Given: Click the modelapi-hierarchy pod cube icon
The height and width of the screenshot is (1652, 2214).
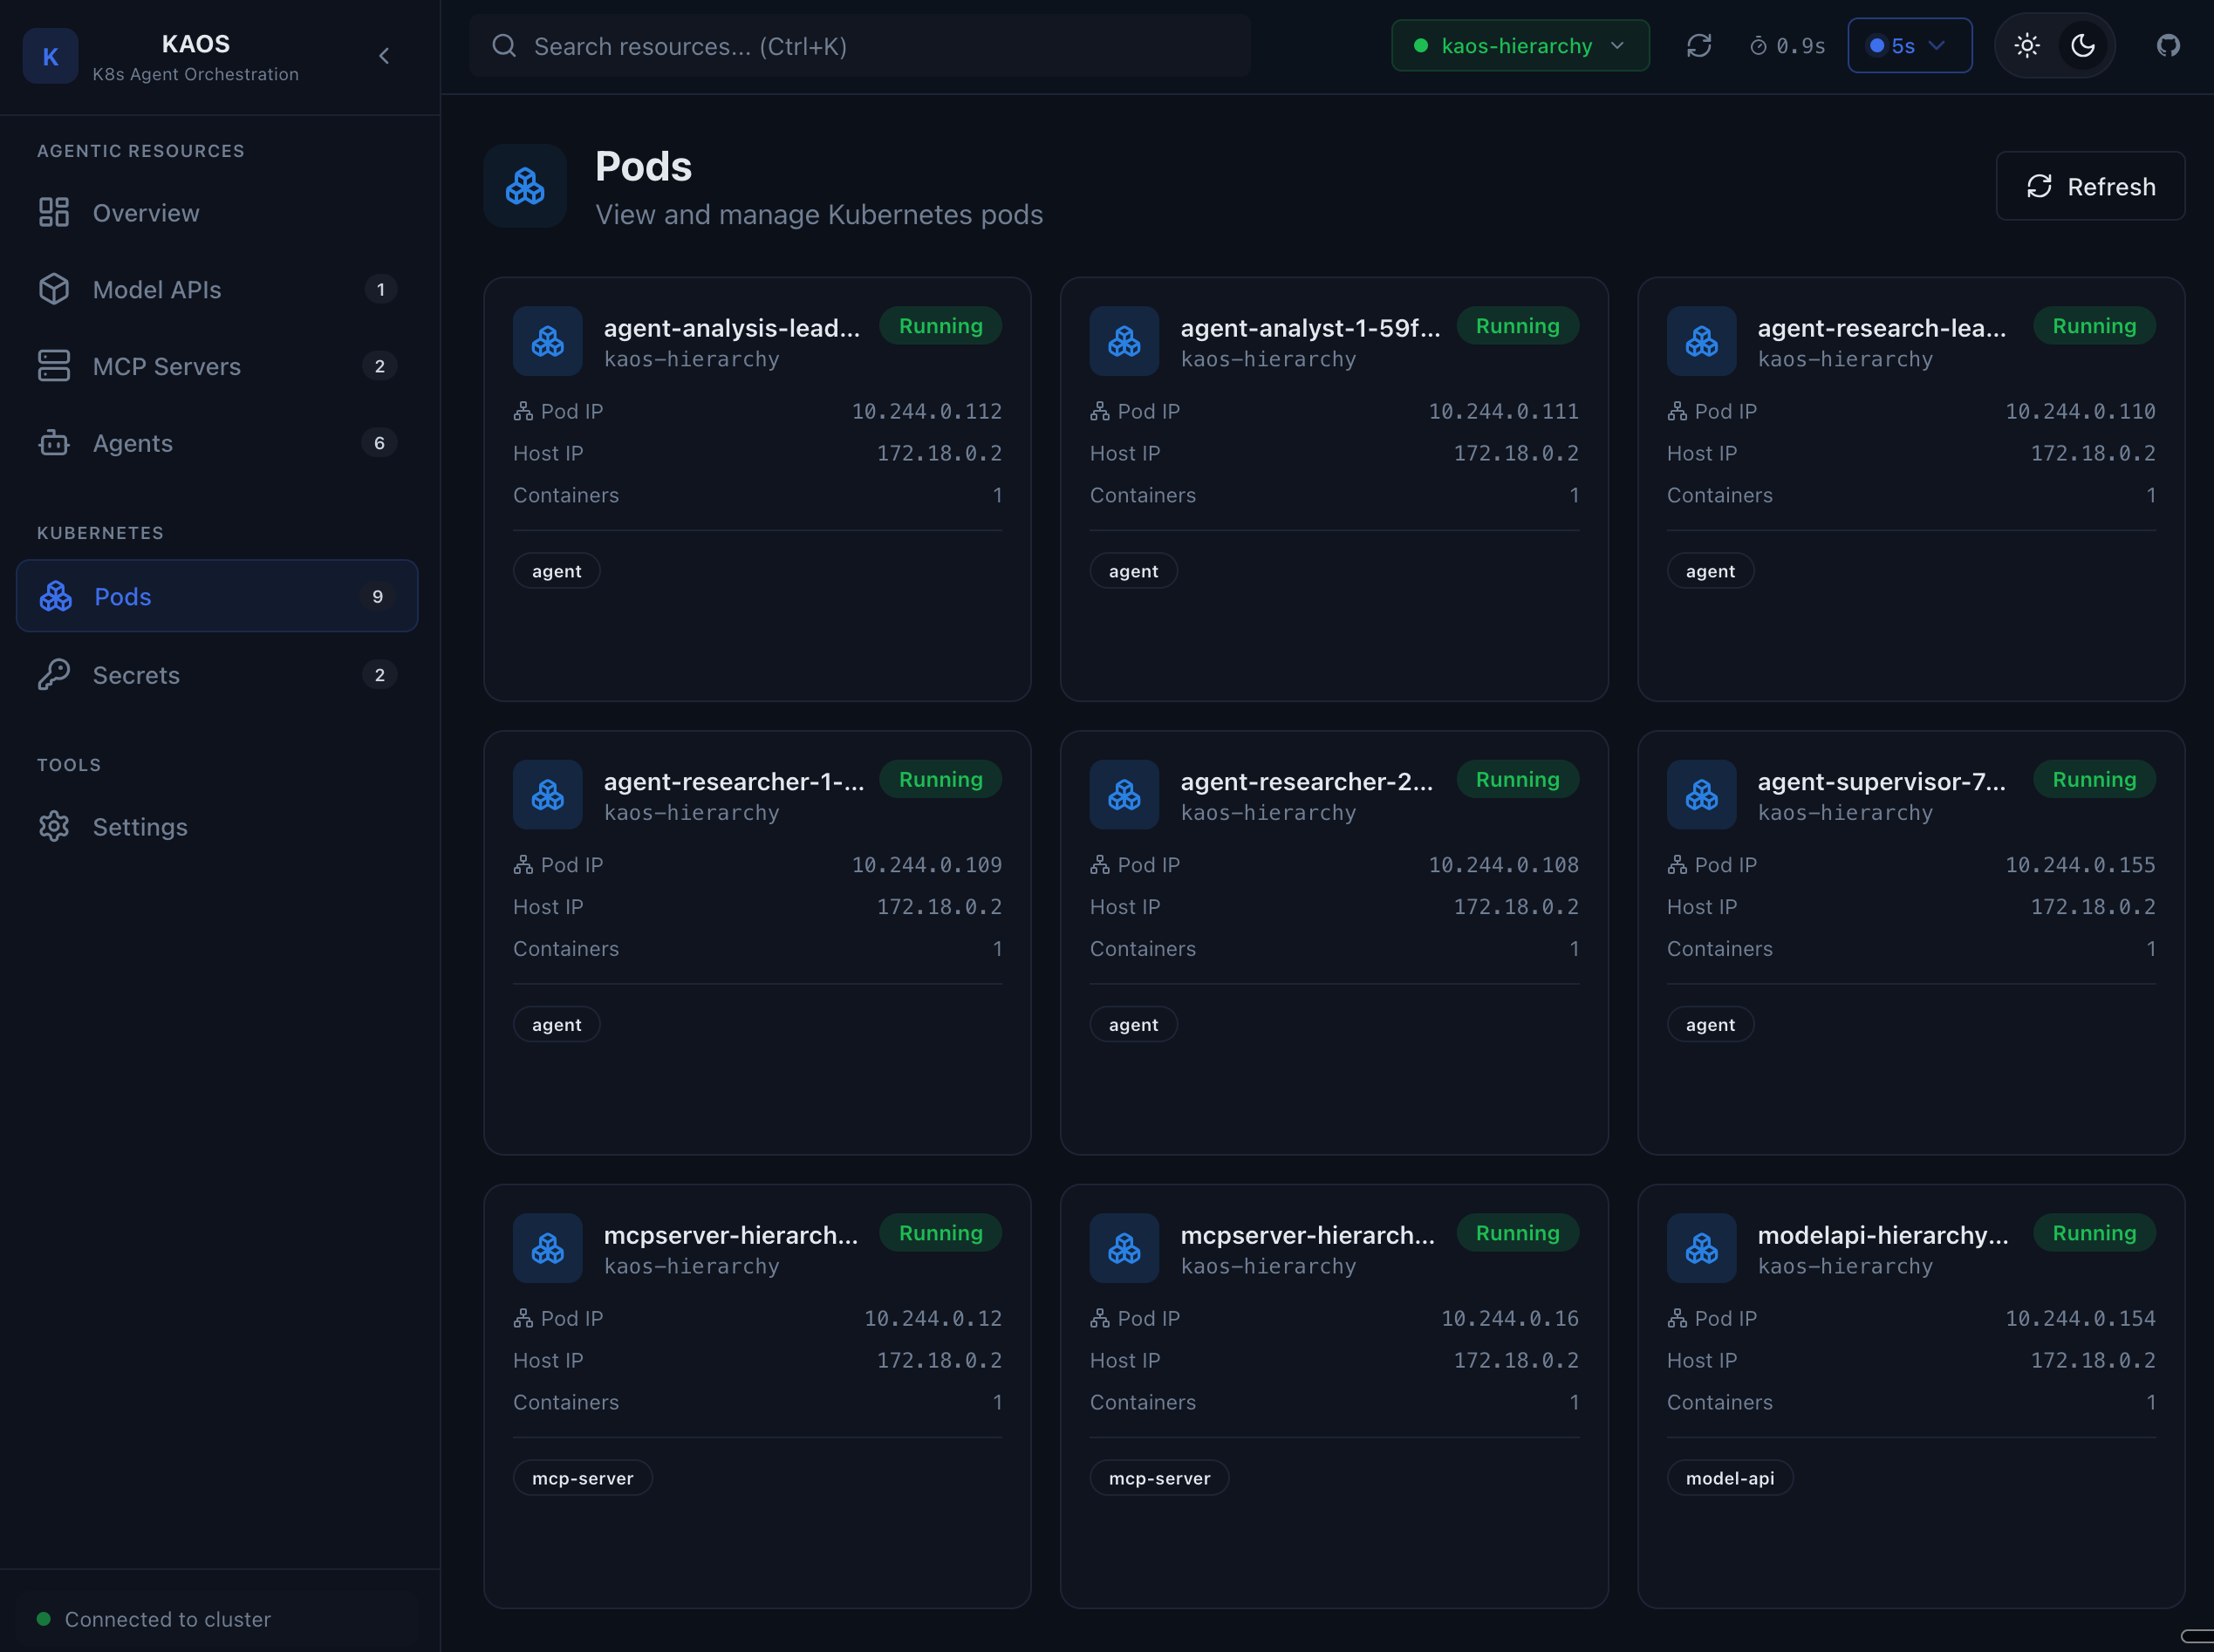Looking at the screenshot, I should (1701, 1248).
